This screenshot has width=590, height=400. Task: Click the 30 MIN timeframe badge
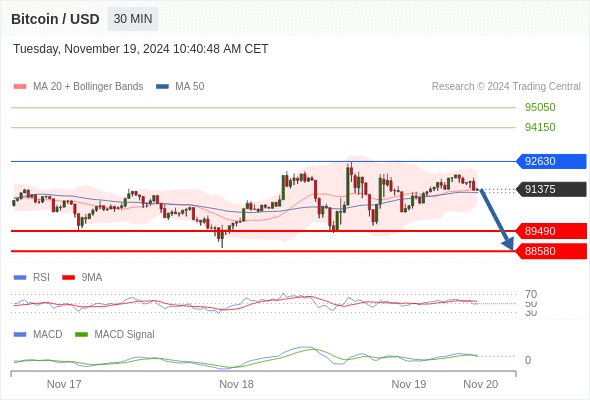pyautogui.click(x=133, y=19)
